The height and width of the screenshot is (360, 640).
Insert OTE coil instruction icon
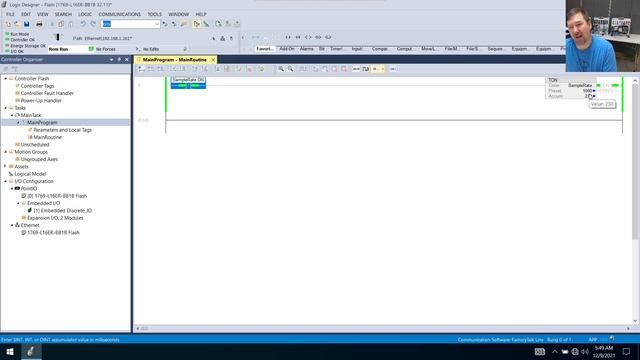[308, 37]
